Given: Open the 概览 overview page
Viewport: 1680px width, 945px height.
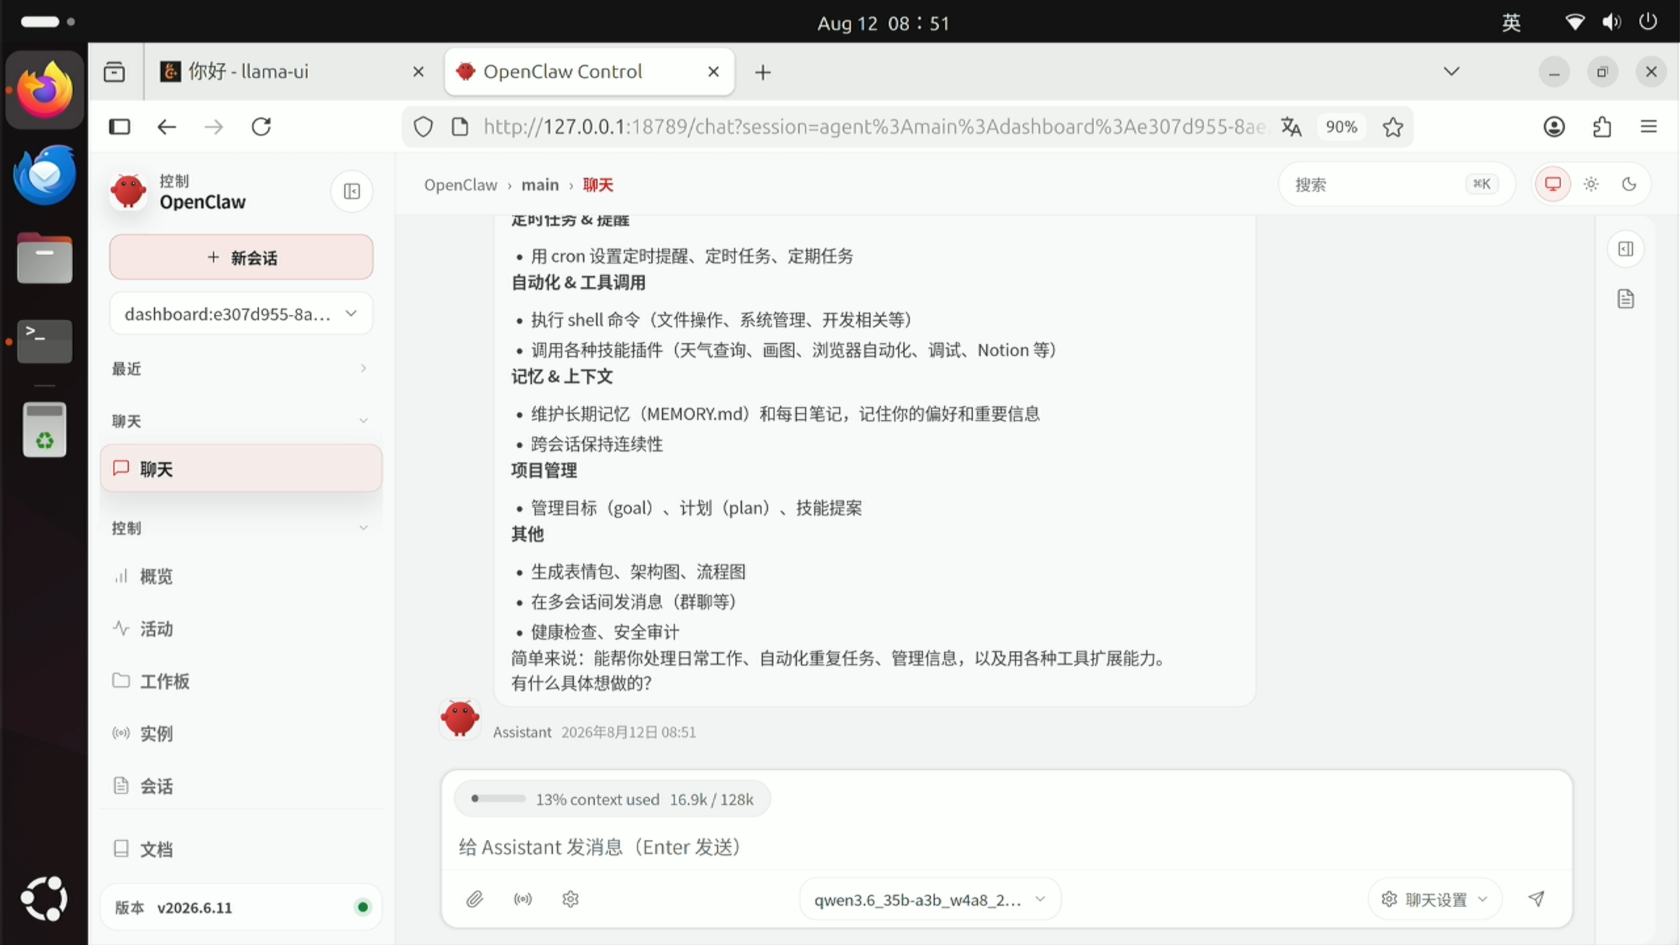Looking at the screenshot, I should (241, 576).
